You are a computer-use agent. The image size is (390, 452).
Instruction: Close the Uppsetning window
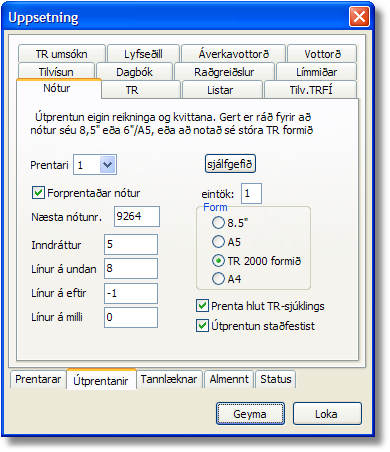click(359, 16)
